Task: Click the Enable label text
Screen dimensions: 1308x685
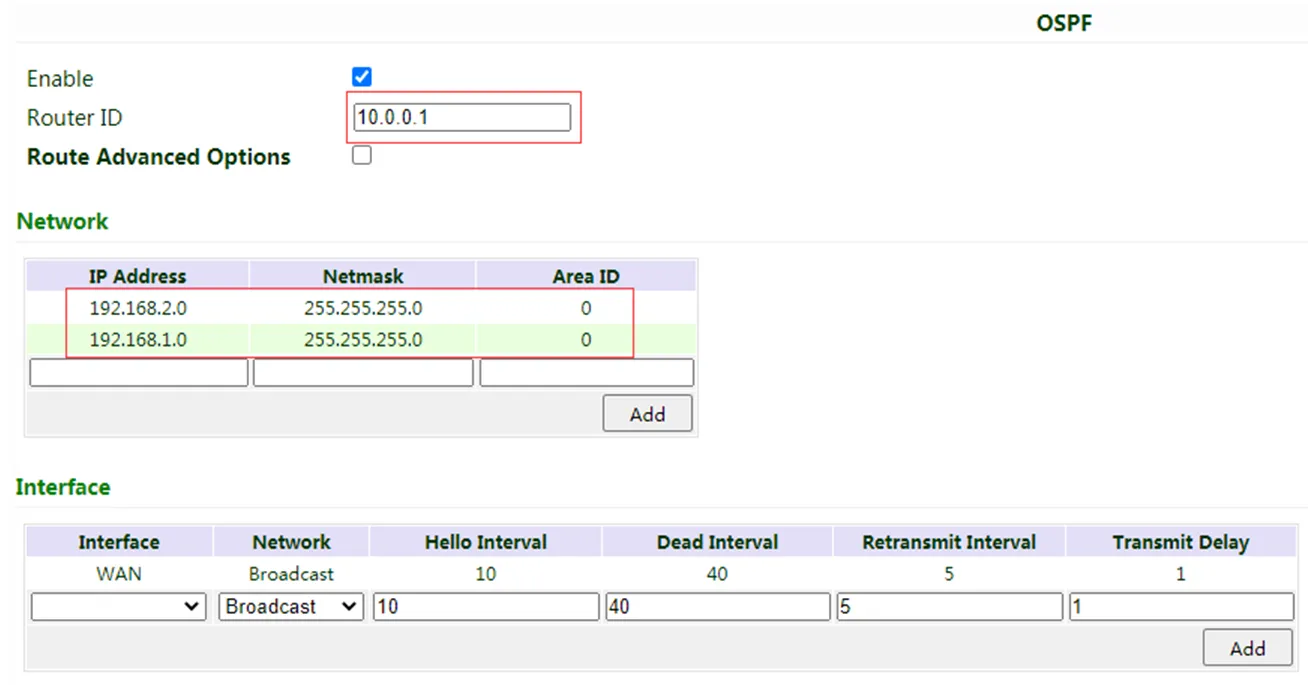Action: tap(60, 78)
